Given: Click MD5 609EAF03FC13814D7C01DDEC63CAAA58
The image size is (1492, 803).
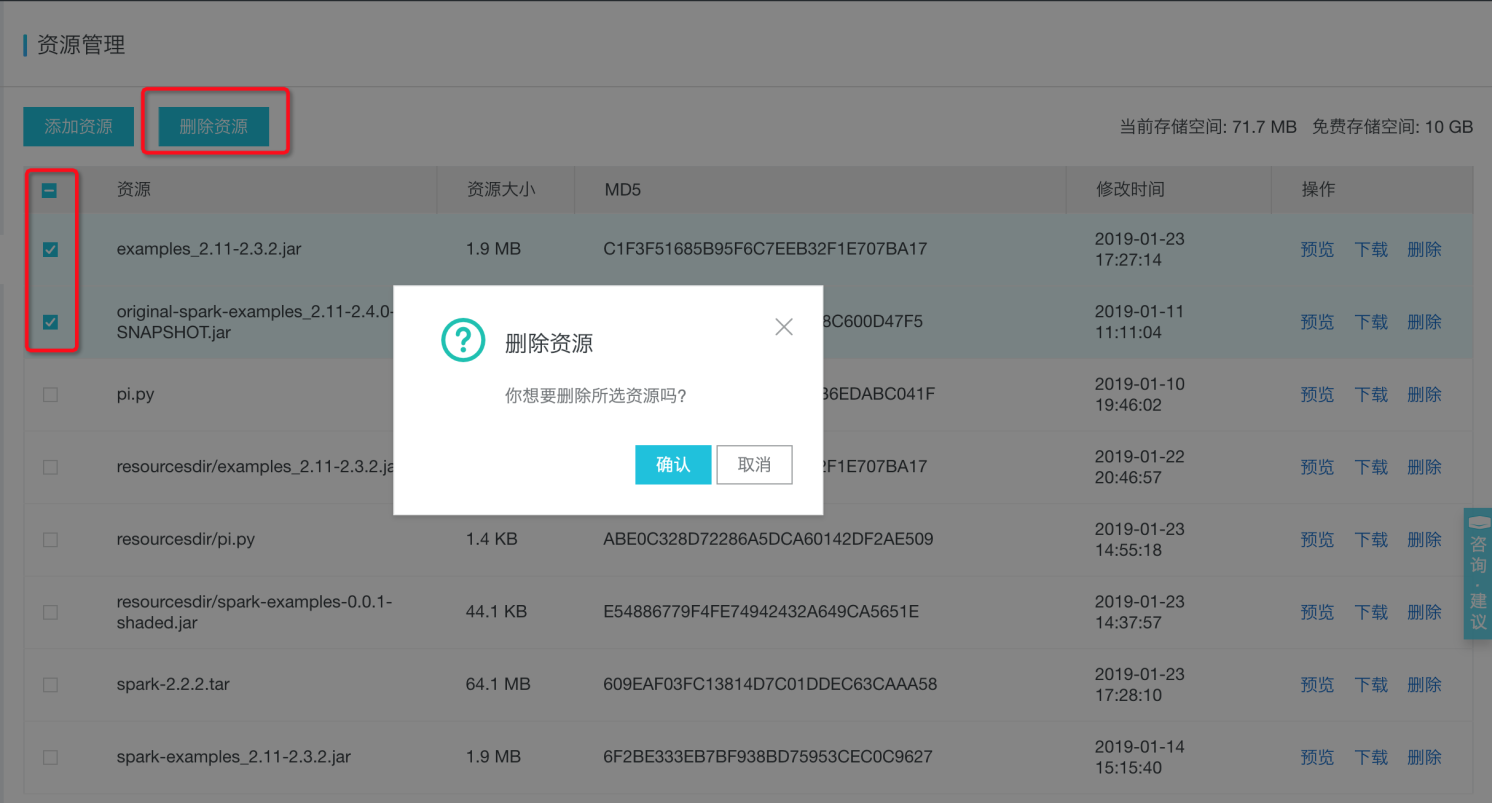Looking at the screenshot, I should pos(770,685).
